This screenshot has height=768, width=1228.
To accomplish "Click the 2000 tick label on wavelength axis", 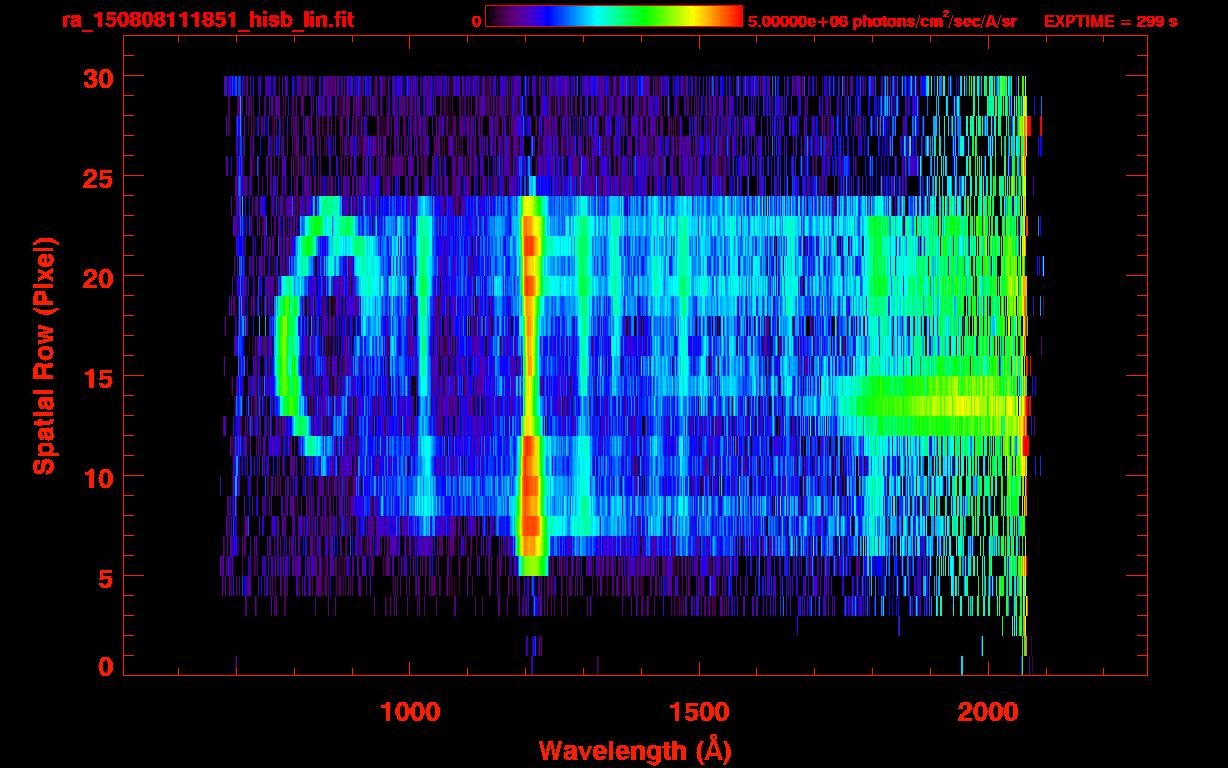I will click(x=986, y=712).
